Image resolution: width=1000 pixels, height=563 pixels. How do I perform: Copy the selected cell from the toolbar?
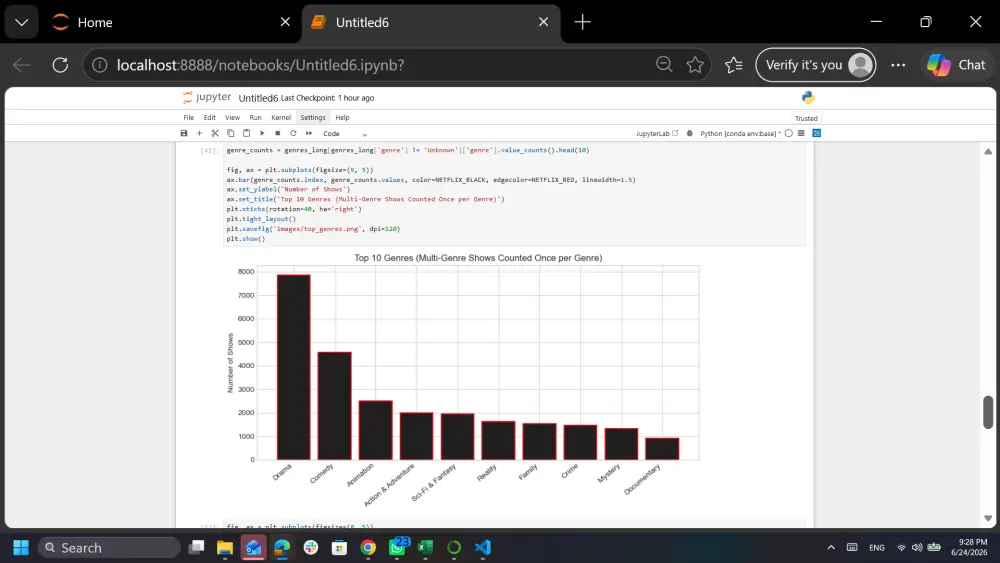230,133
